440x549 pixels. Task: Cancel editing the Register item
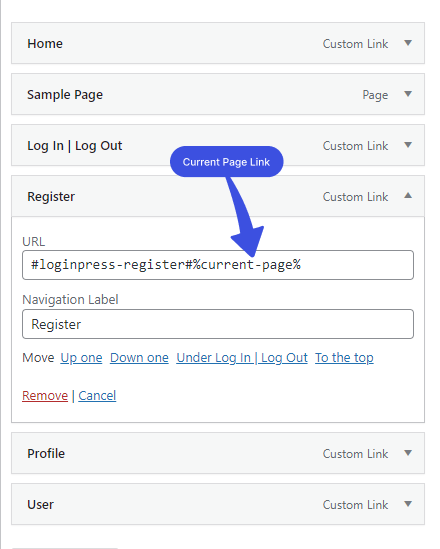click(97, 396)
